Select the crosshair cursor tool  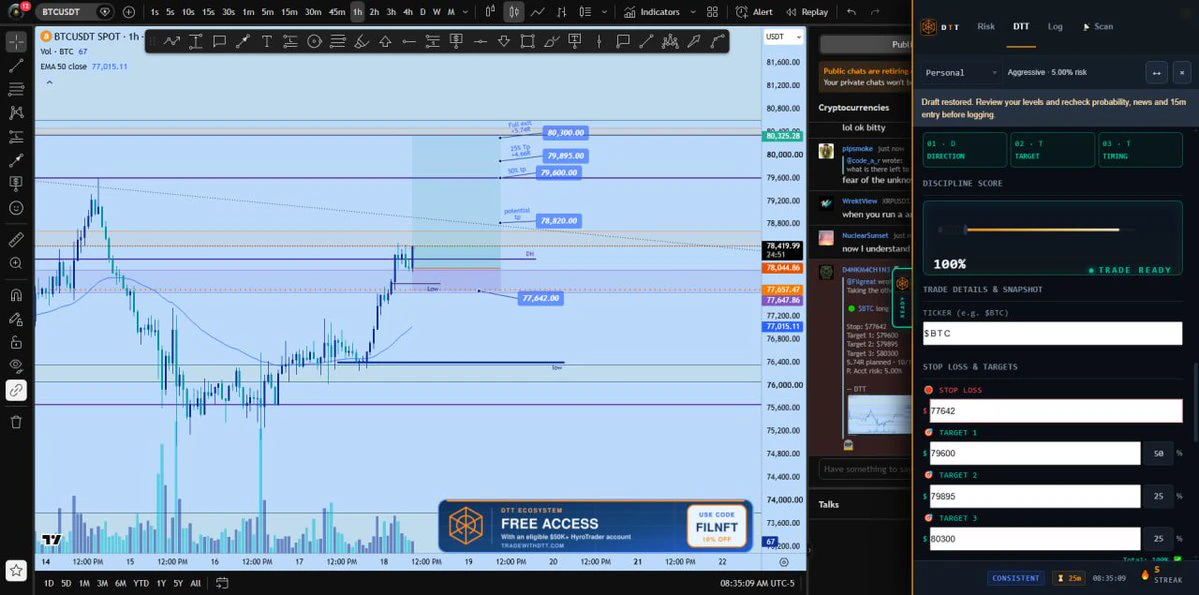click(x=16, y=42)
